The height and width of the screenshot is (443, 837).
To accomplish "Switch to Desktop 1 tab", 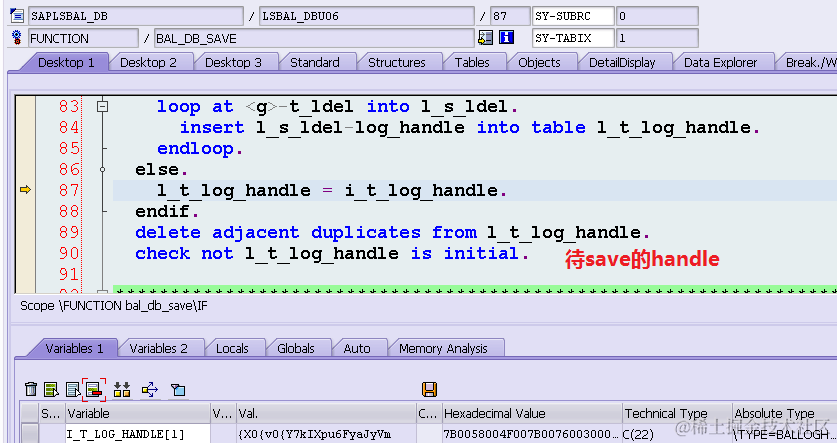I will click(66, 62).
